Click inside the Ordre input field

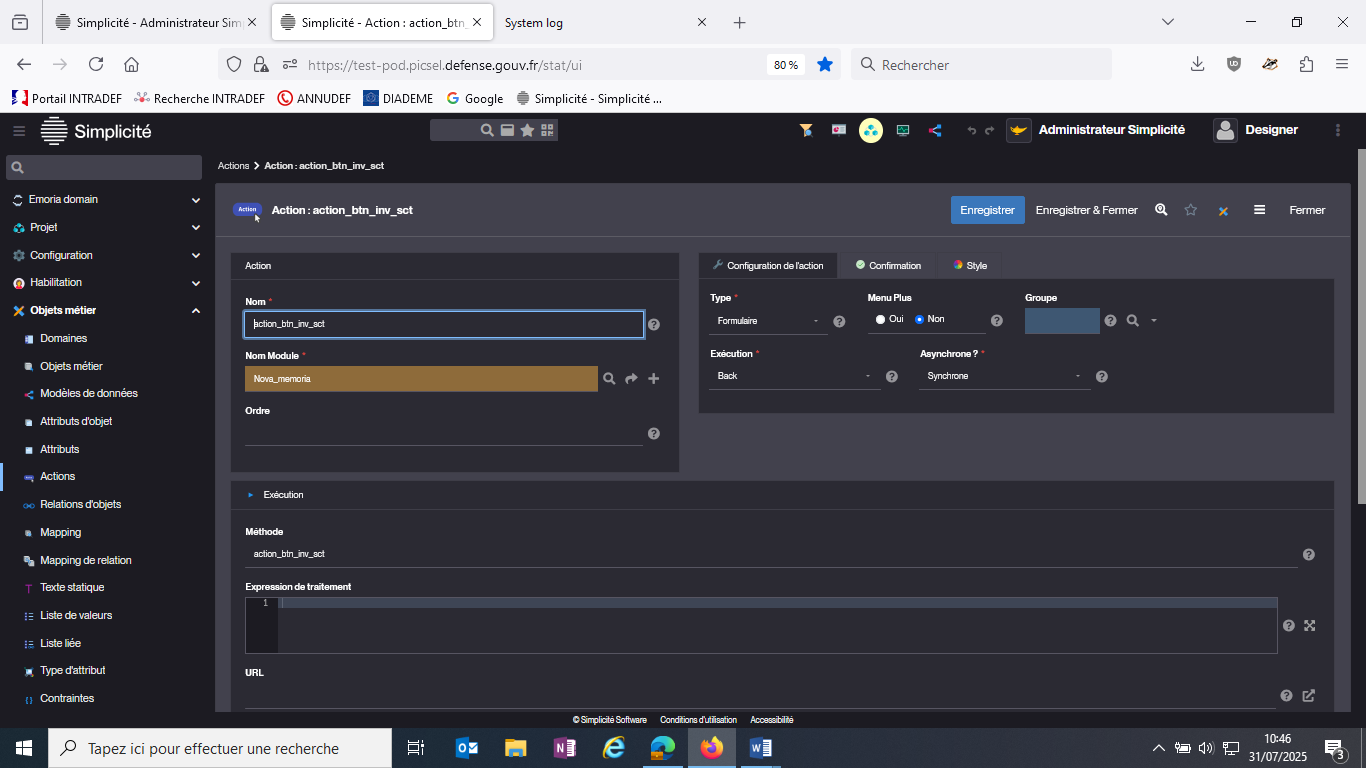443,434
